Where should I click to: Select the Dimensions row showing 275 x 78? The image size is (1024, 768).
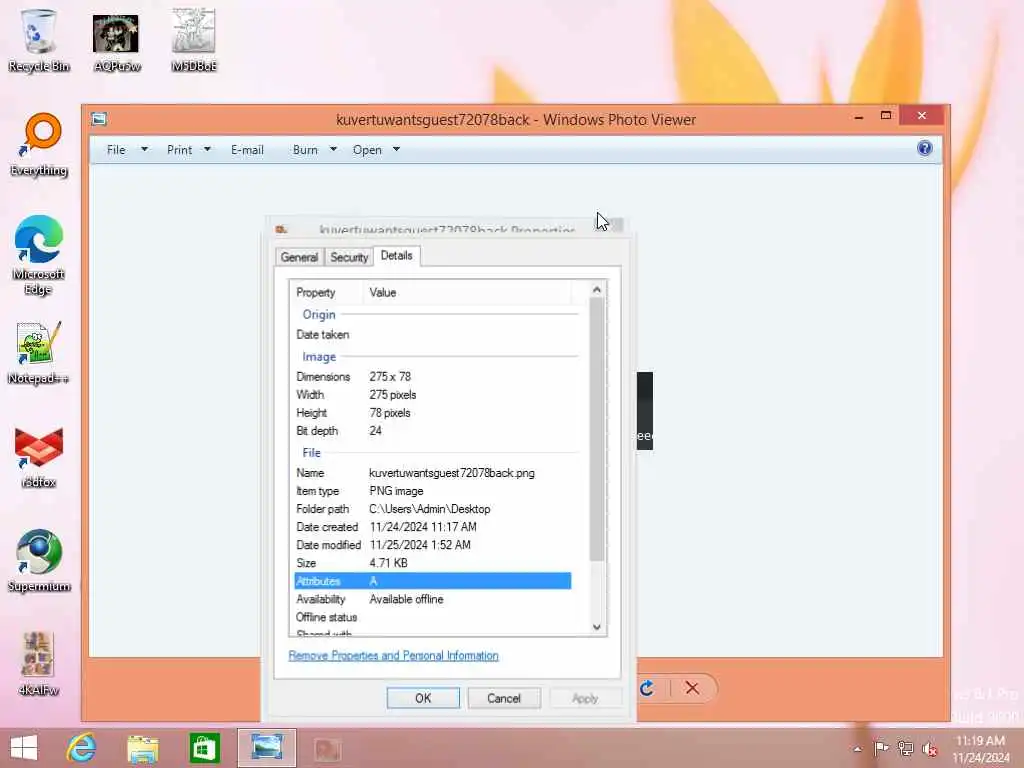pyautogui.click(x=432, y=377)
